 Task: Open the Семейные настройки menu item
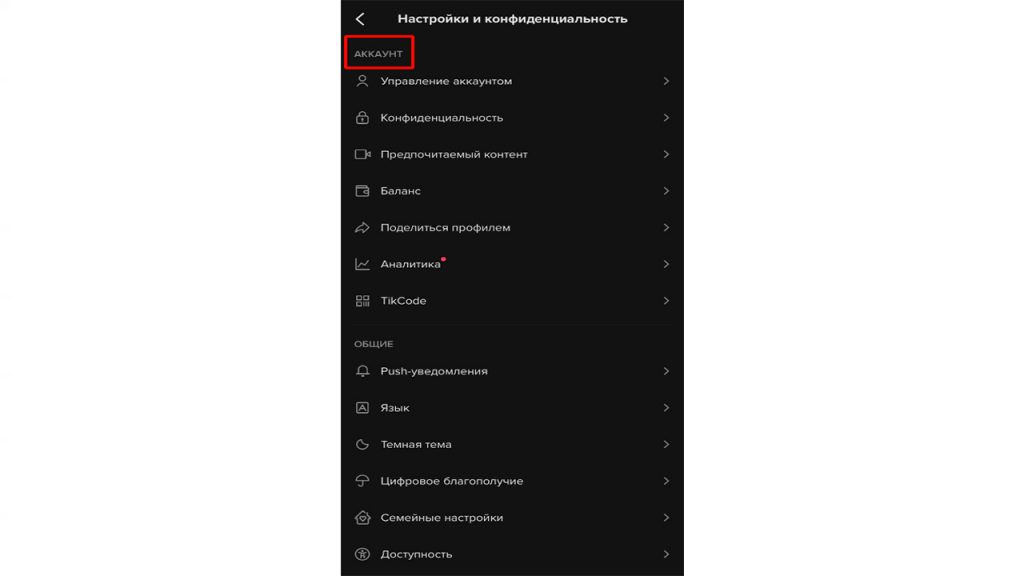tap(512, 517)
